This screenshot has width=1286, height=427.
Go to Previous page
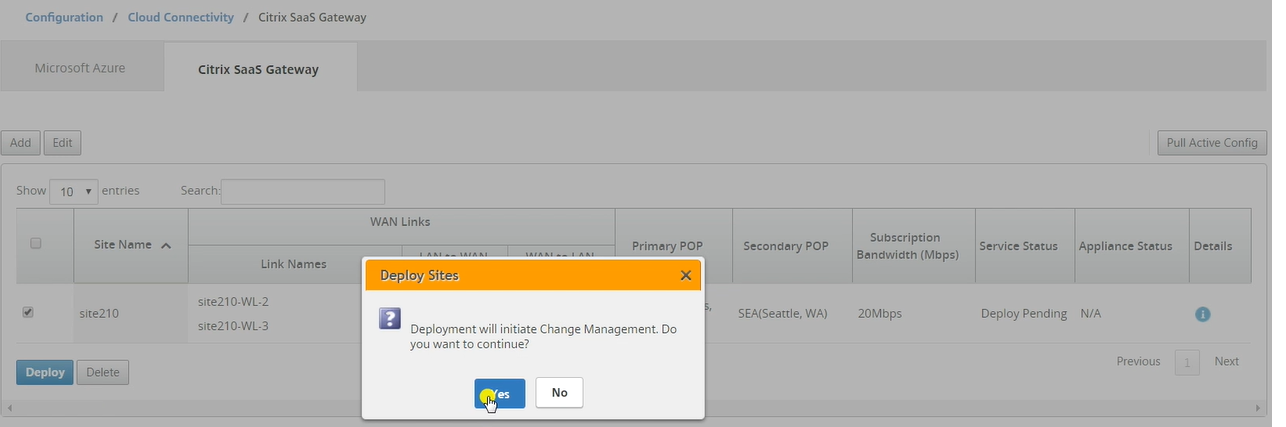[x=1138, y=362]
